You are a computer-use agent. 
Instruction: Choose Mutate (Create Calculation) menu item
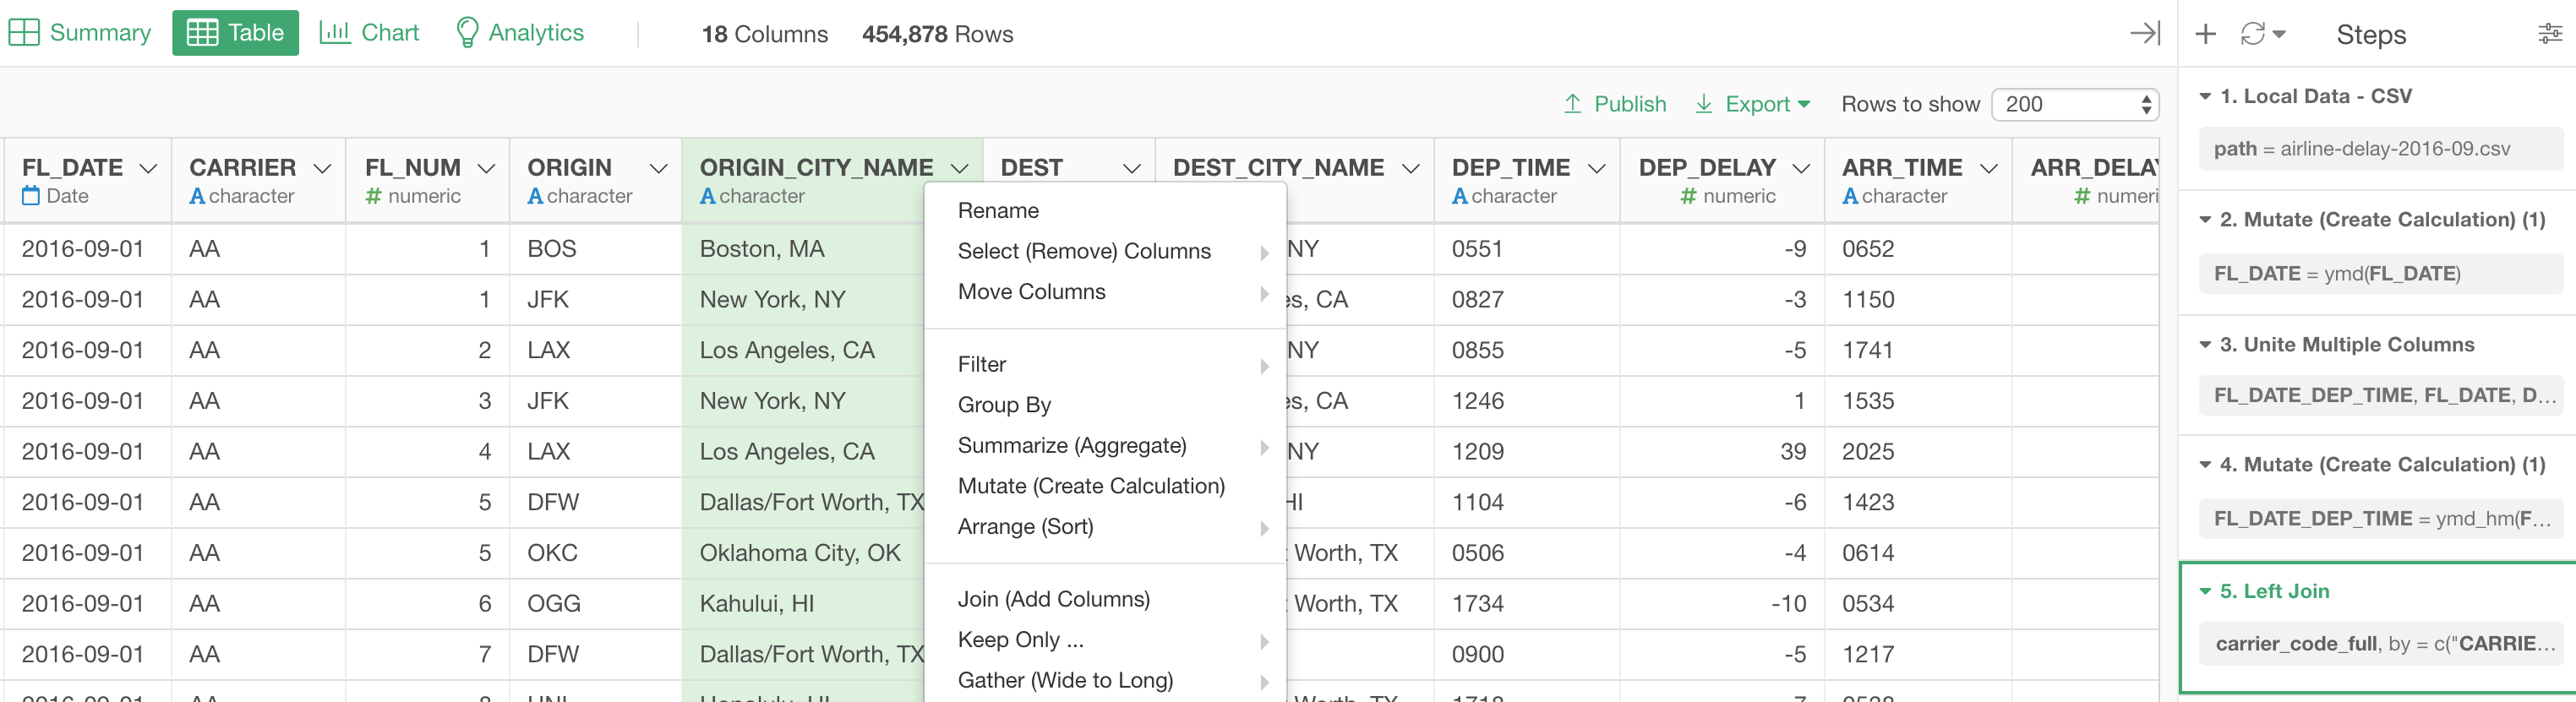click(1090, 486)
